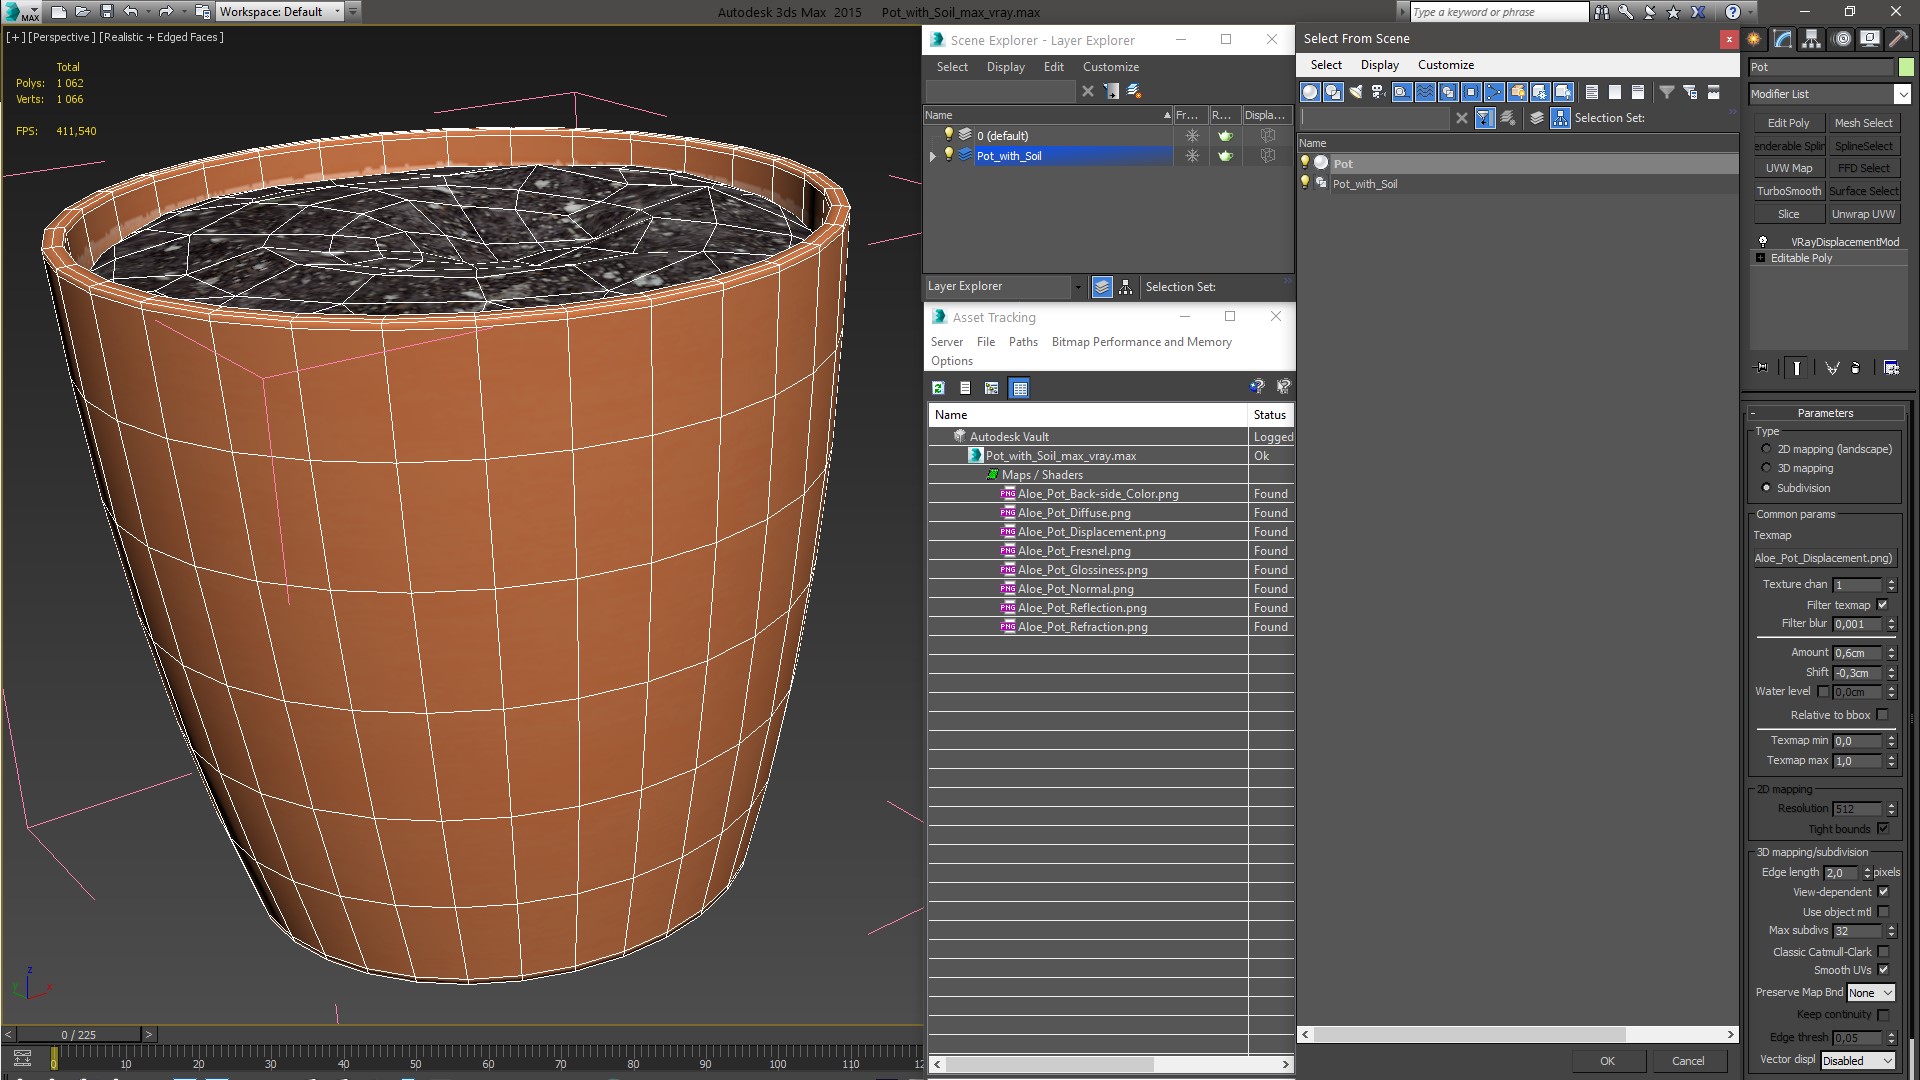
Task: Open Paths menu in Asset Tracking
Action: 1023,342
